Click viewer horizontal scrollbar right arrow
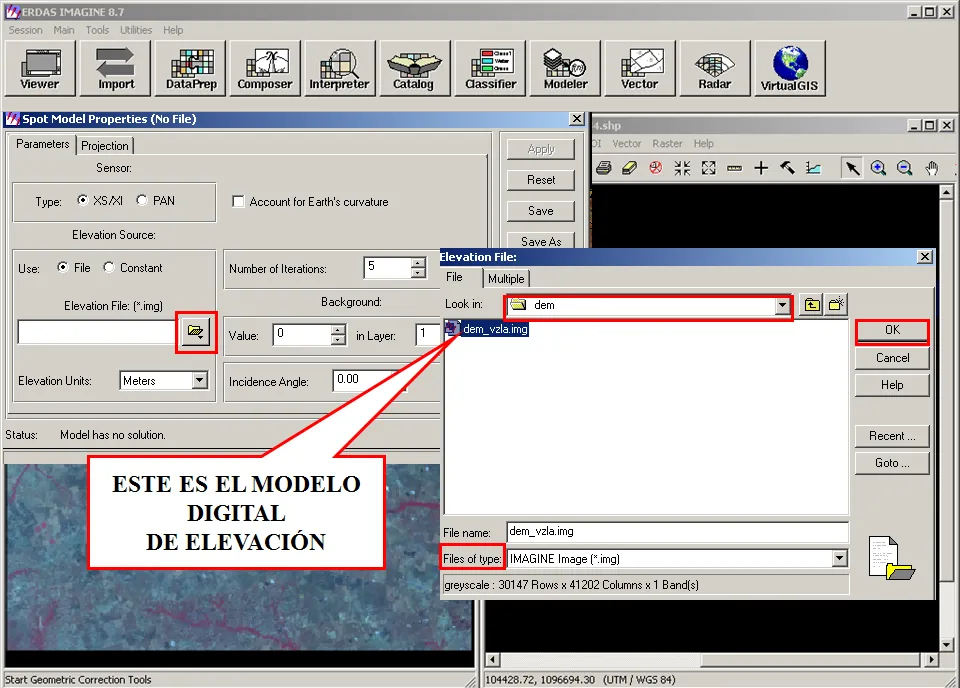This screenshot has height=688, width=960. pos(931,660)
